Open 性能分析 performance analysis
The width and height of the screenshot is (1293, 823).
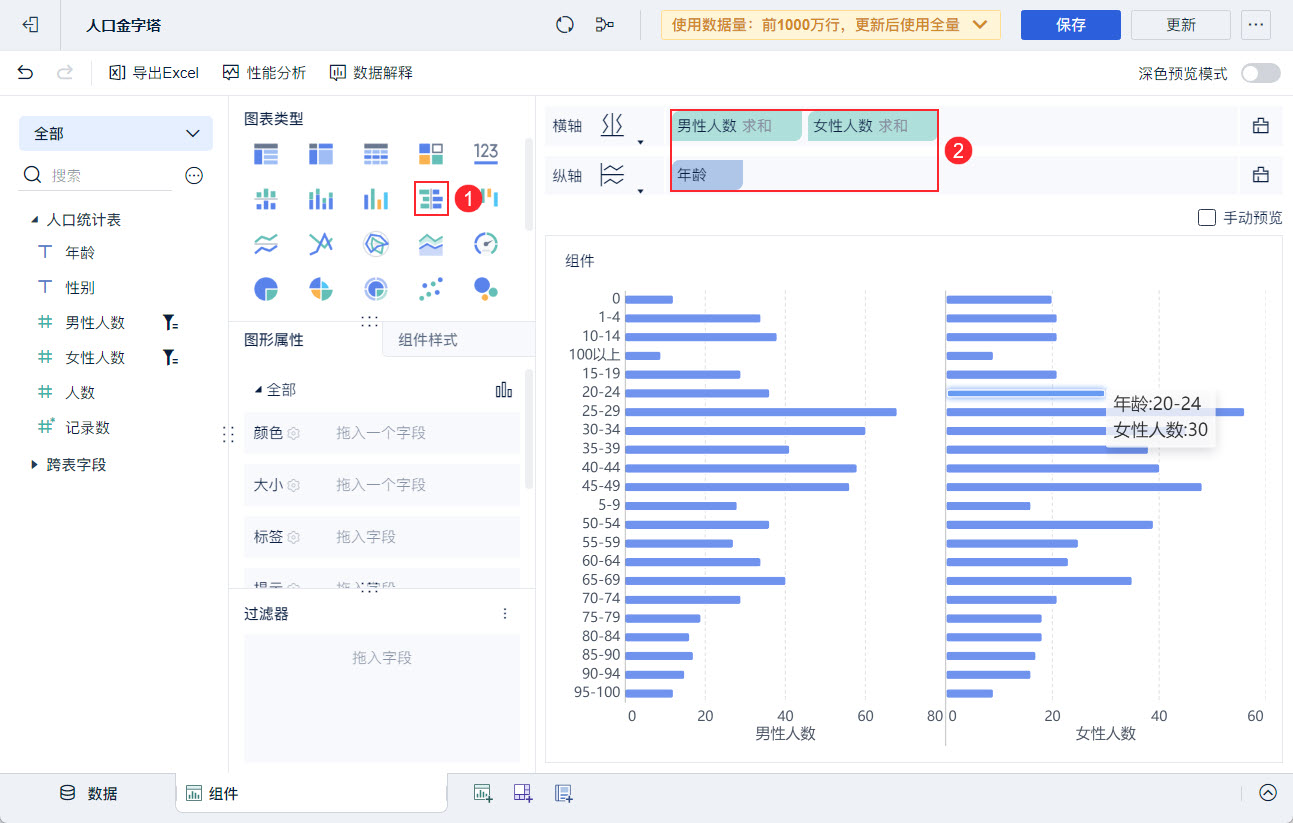pos(264,72)
